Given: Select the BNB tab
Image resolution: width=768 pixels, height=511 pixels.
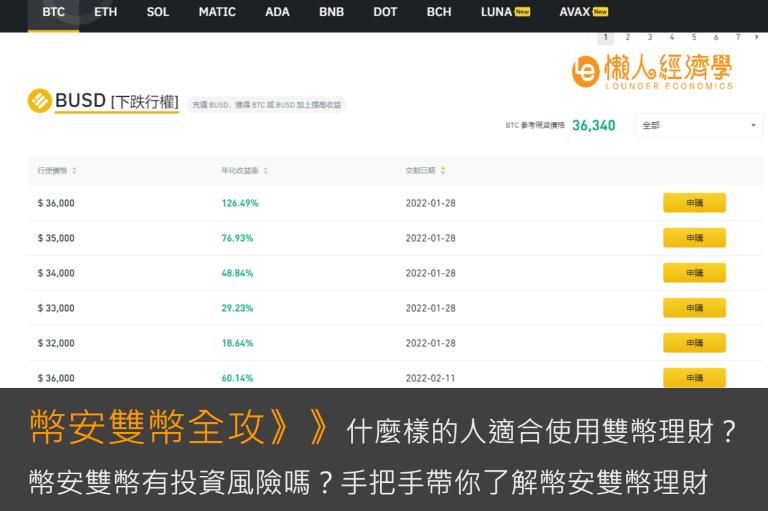Looking at the screenshot, I should pos(332,12).
